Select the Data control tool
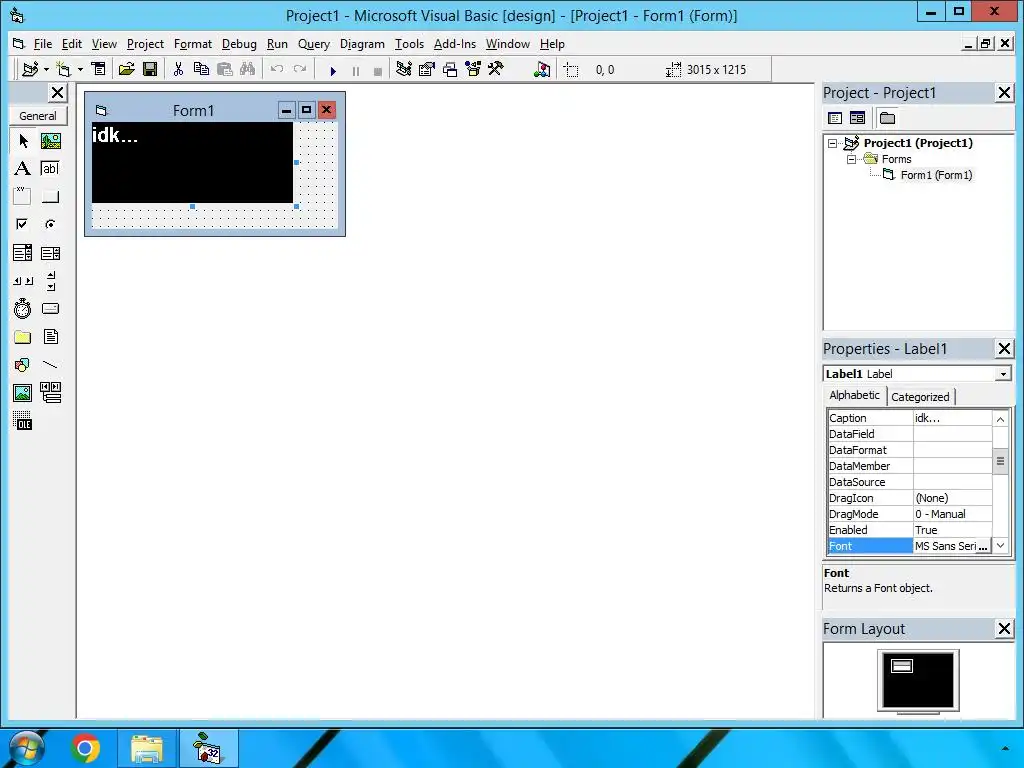The height and width of the screenshot is (768, 1024). pyautogui.click(x=51, y=392)
